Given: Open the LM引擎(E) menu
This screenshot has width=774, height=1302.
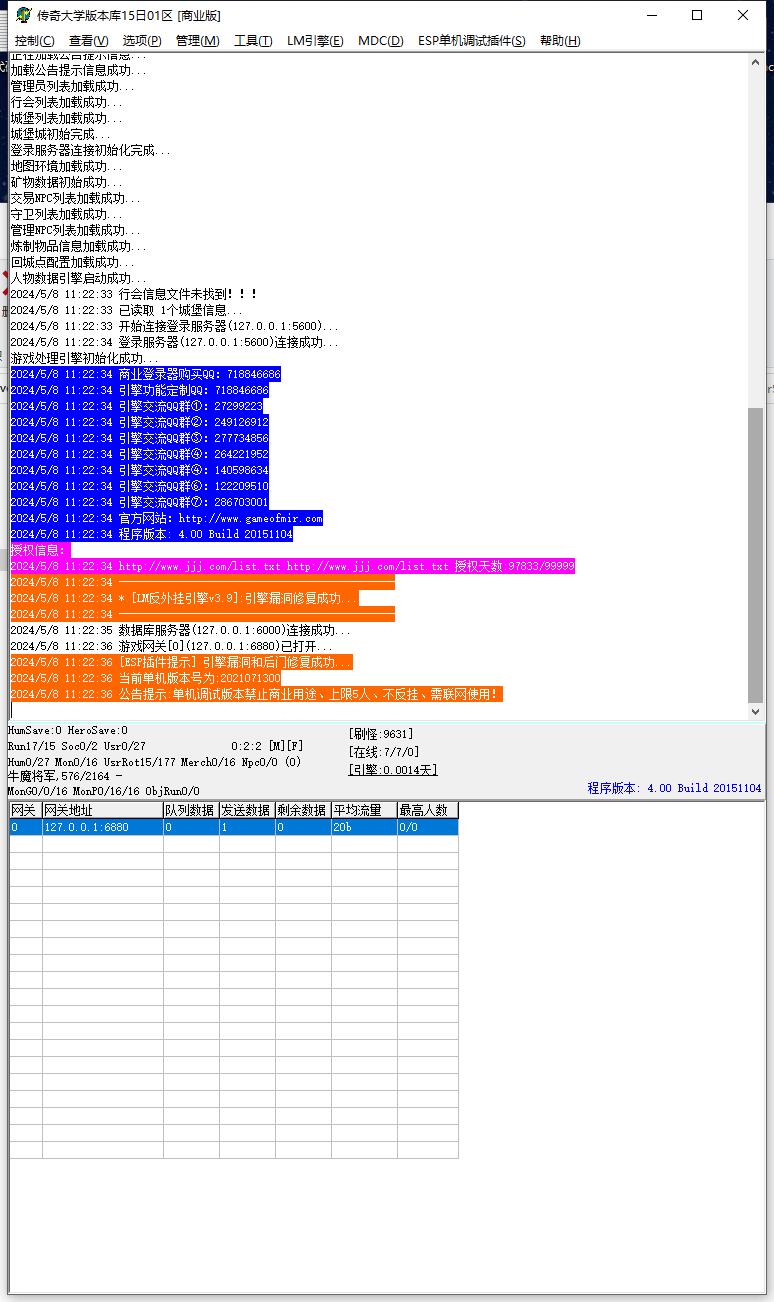Looking at the screenshot, I should (315, 41).
